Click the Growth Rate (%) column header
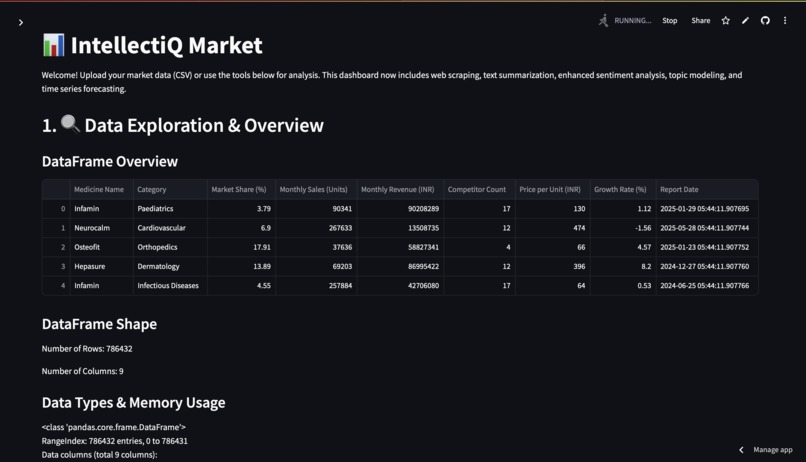This screenshot has height=462, width=806. point(622,189)
